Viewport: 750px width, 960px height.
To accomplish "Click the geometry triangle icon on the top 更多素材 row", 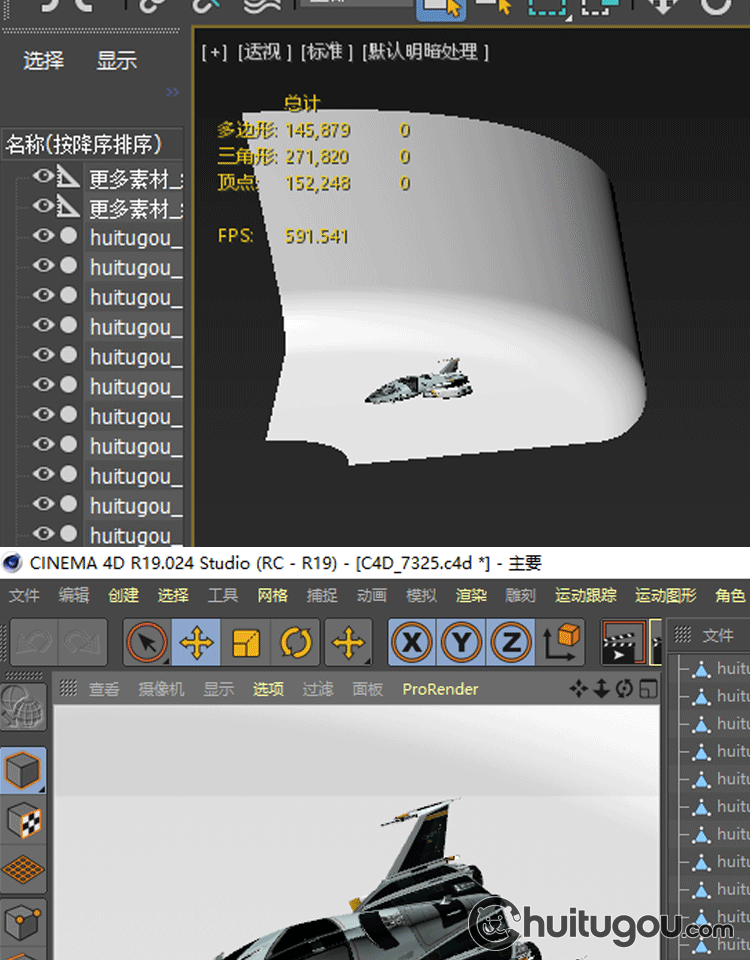I will pyautogui.click(x=69, y=178).
